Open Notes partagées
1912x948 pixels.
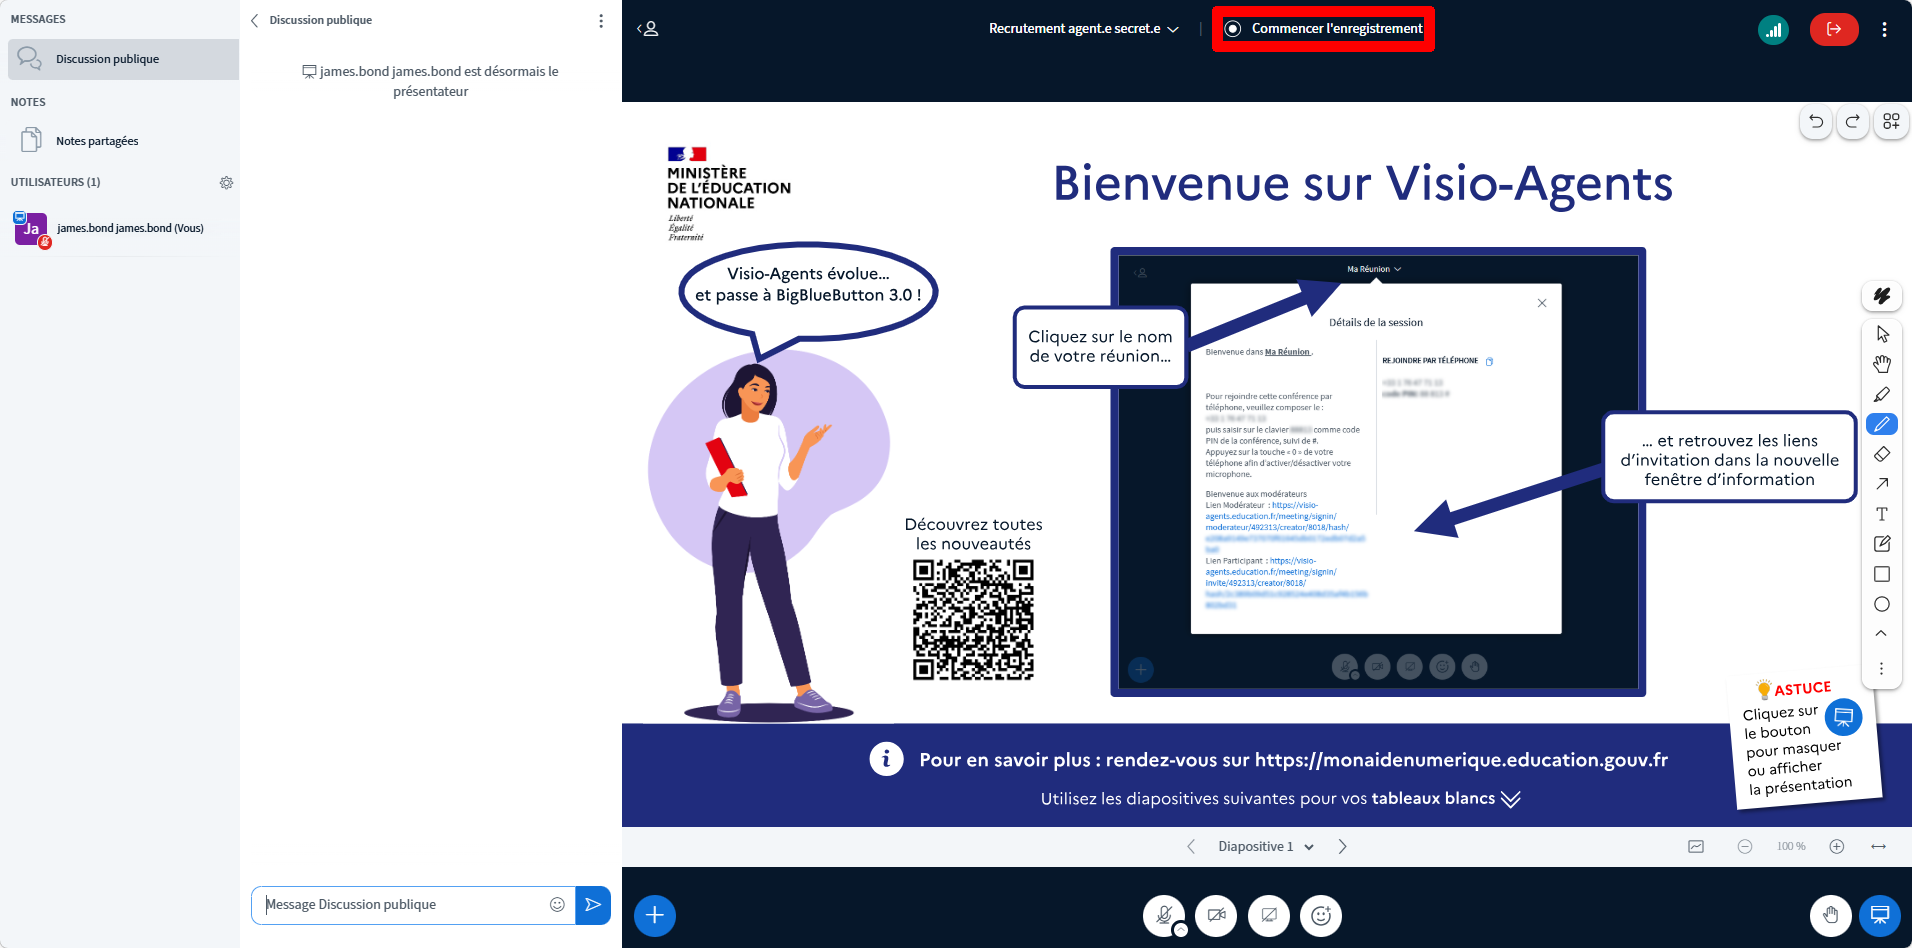[123, 141]
